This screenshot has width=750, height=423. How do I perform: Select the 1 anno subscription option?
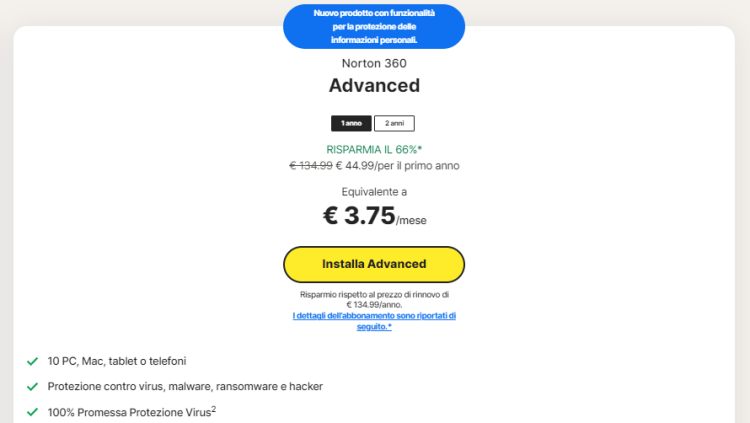coord(351,123)
